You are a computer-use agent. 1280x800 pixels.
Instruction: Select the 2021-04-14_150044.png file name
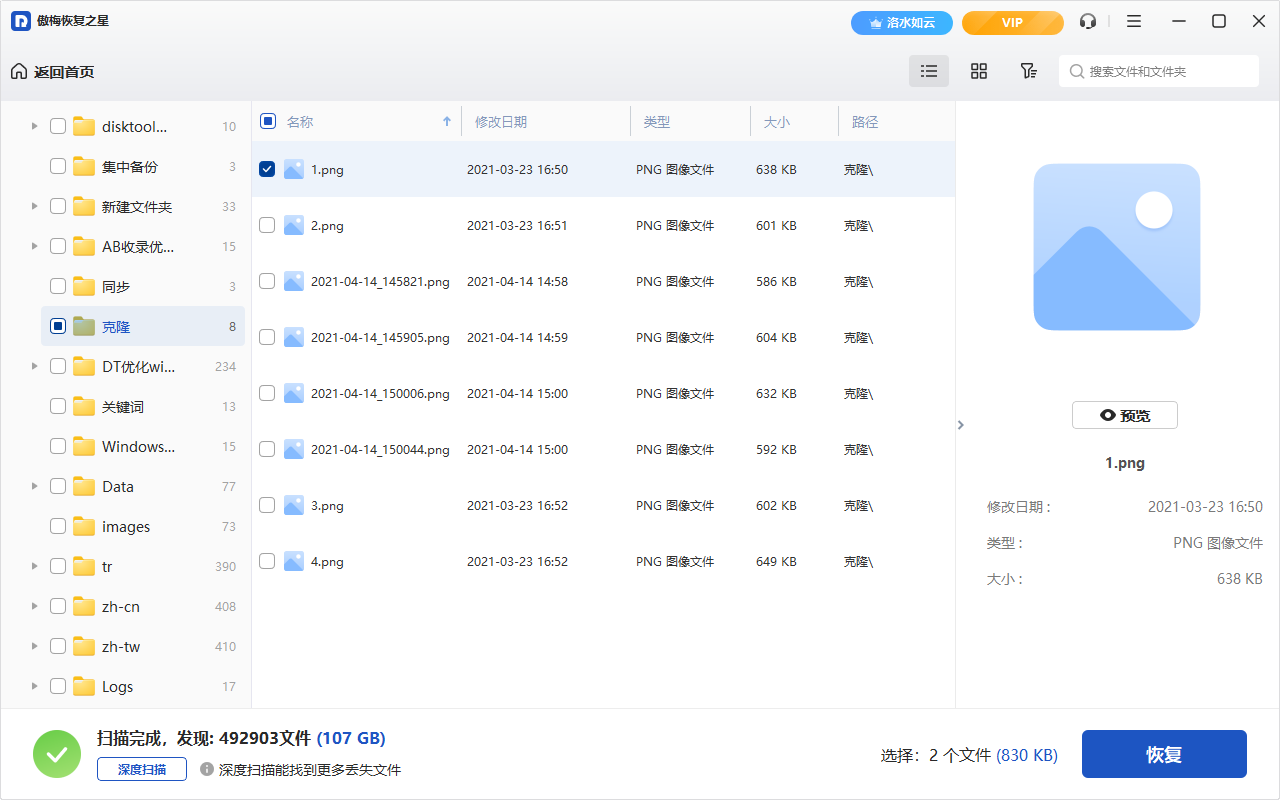click(380, 450)
